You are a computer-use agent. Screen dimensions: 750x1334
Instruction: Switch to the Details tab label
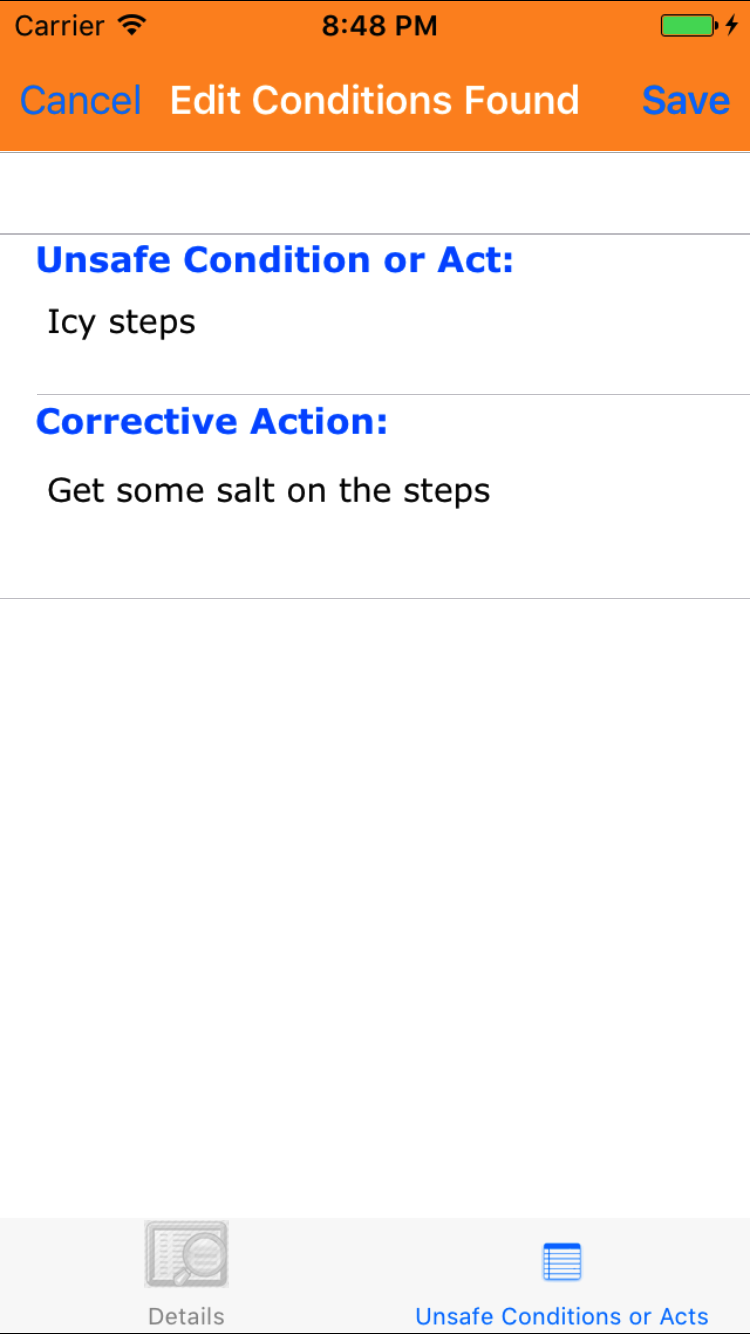point(186,1316)
